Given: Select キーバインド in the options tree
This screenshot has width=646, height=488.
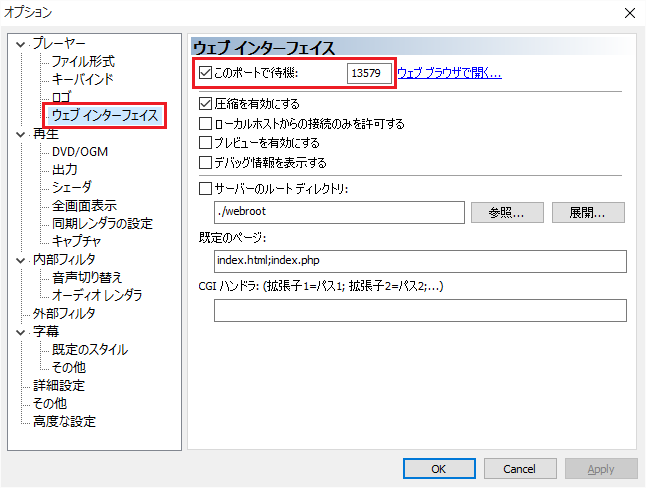Looking at the screenshot, I should coord(82,79).
